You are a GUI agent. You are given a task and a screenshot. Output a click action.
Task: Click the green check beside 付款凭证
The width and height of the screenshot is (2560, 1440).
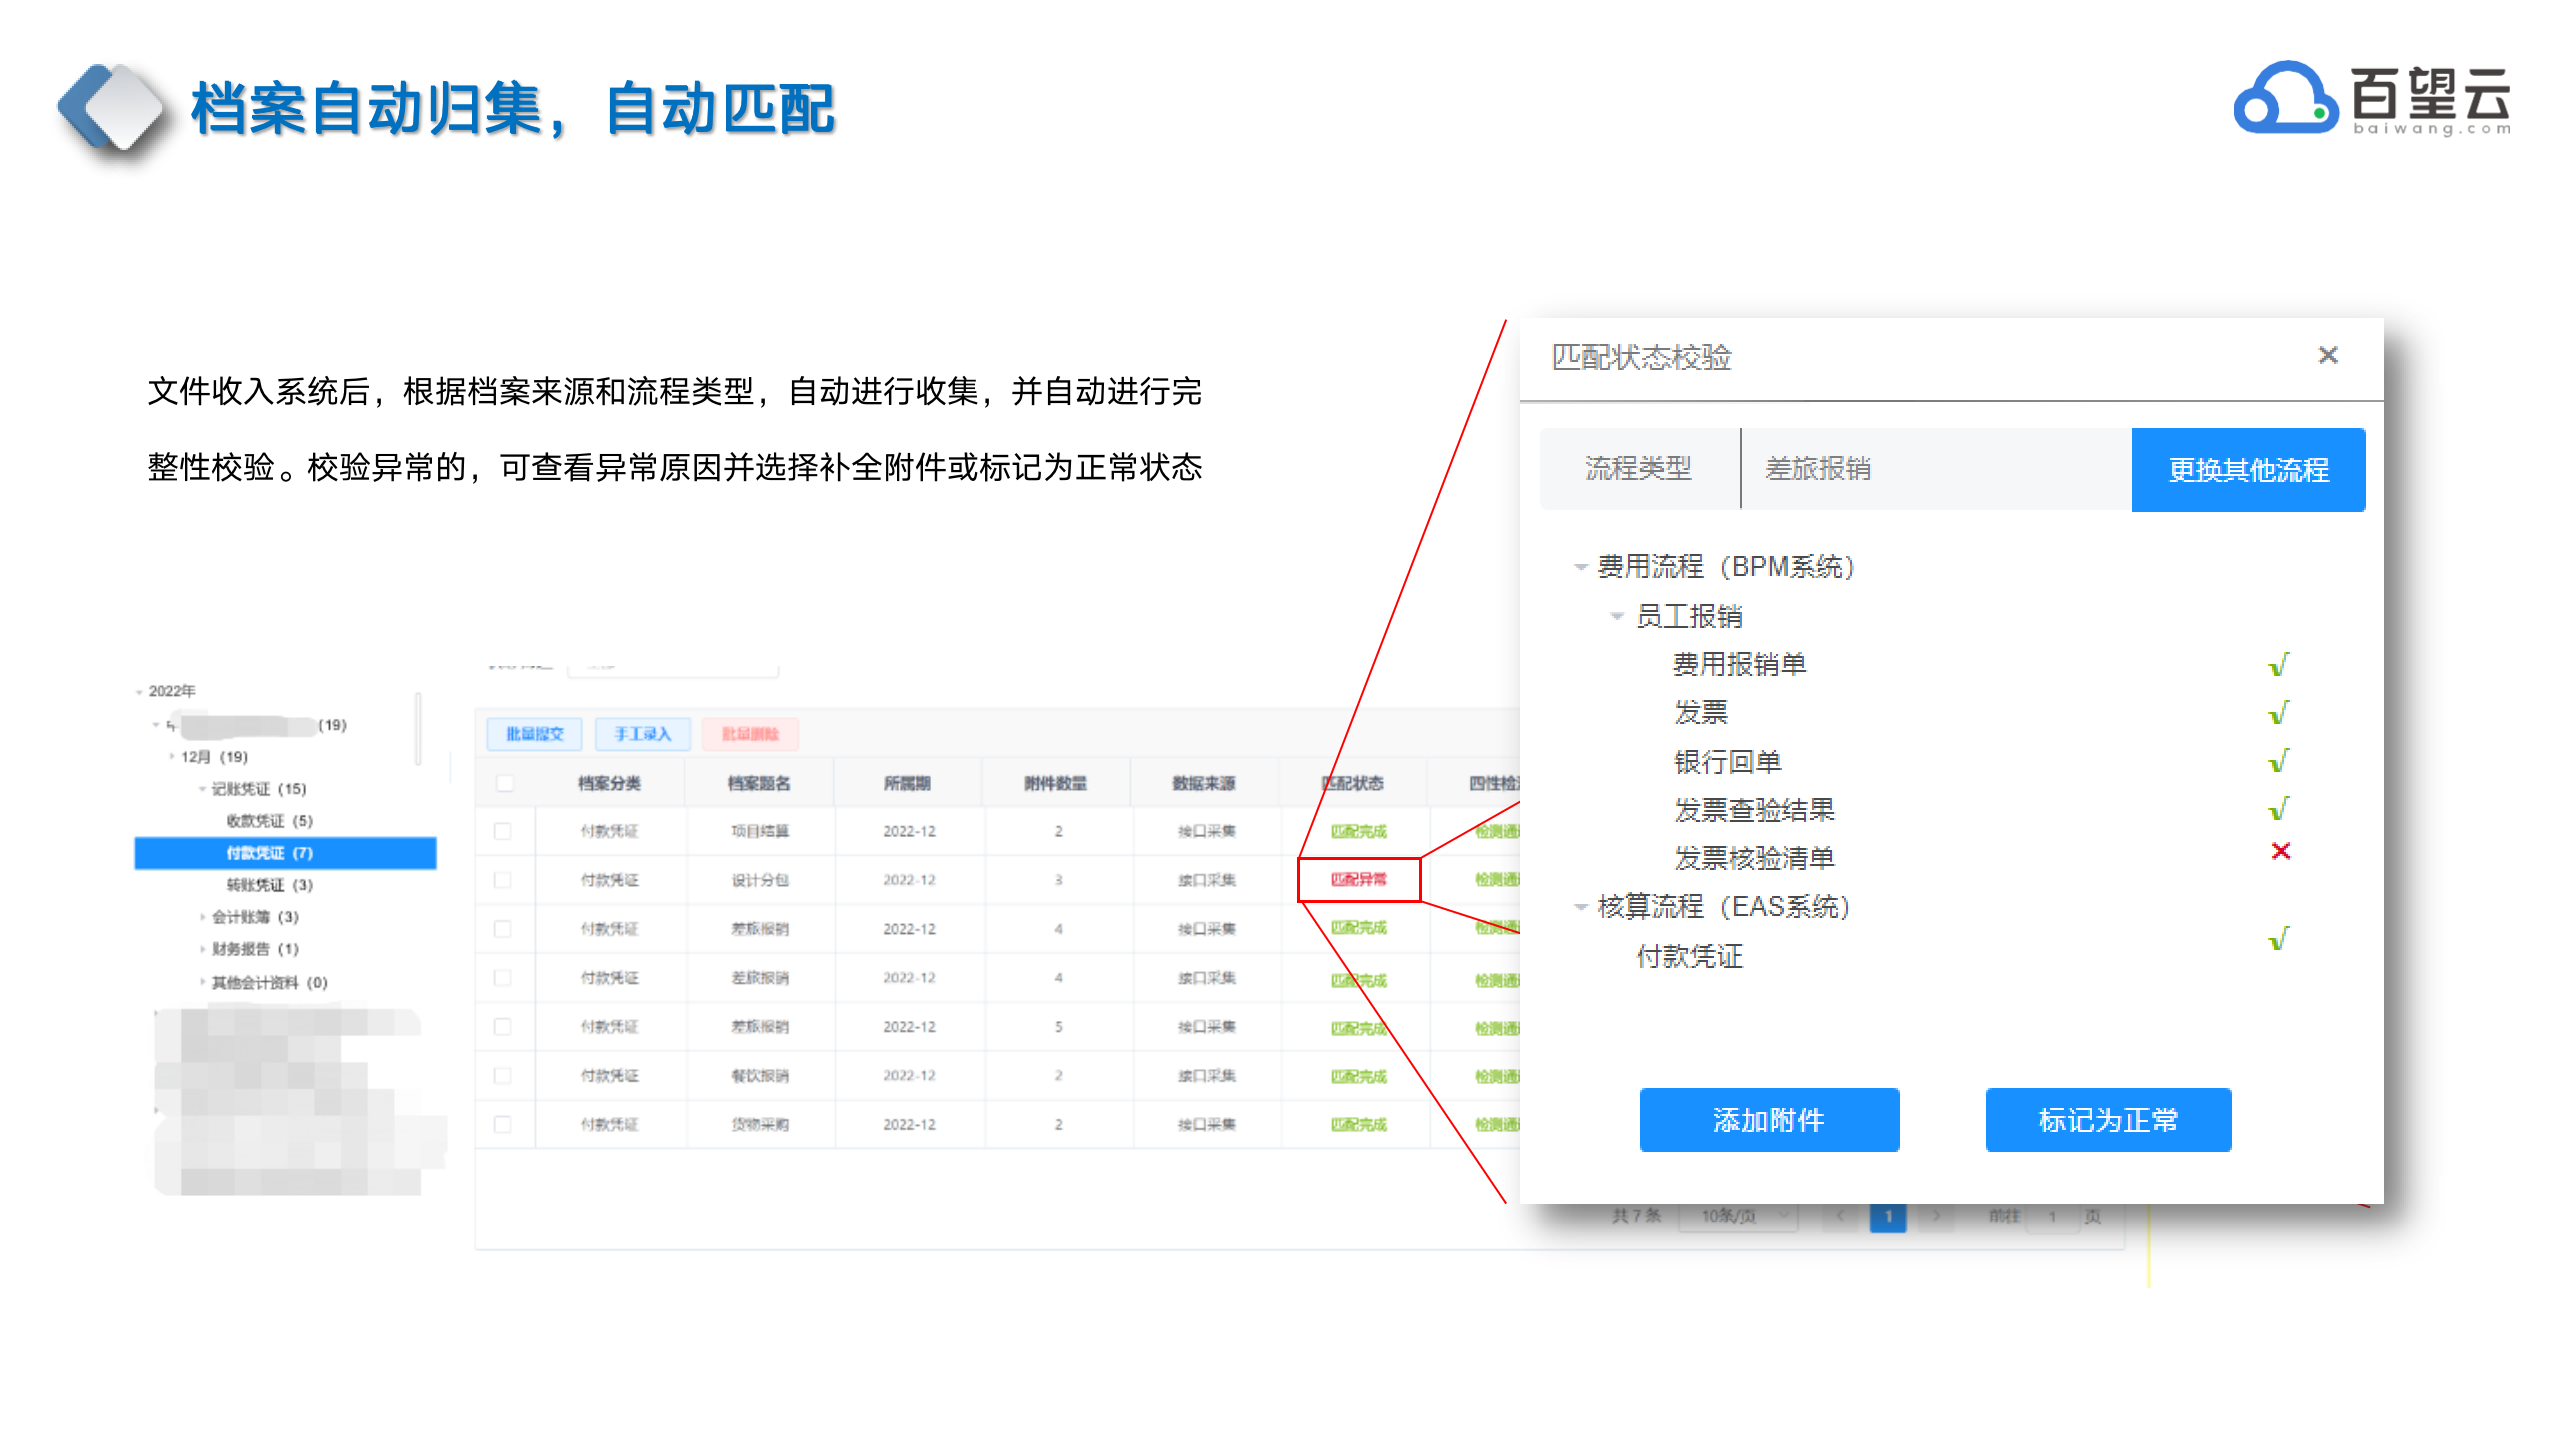pos(2278,939)
